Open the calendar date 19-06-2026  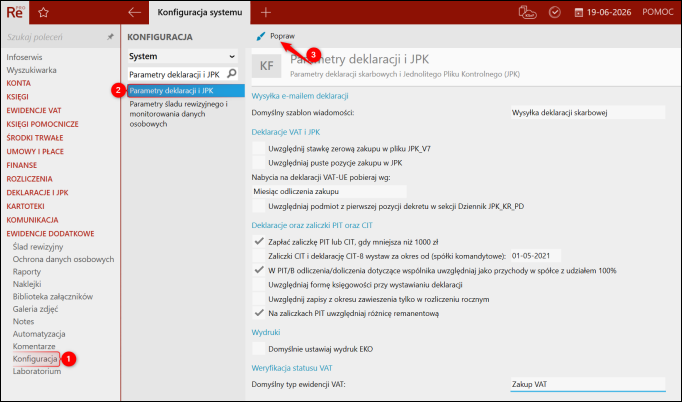[603, 12]
